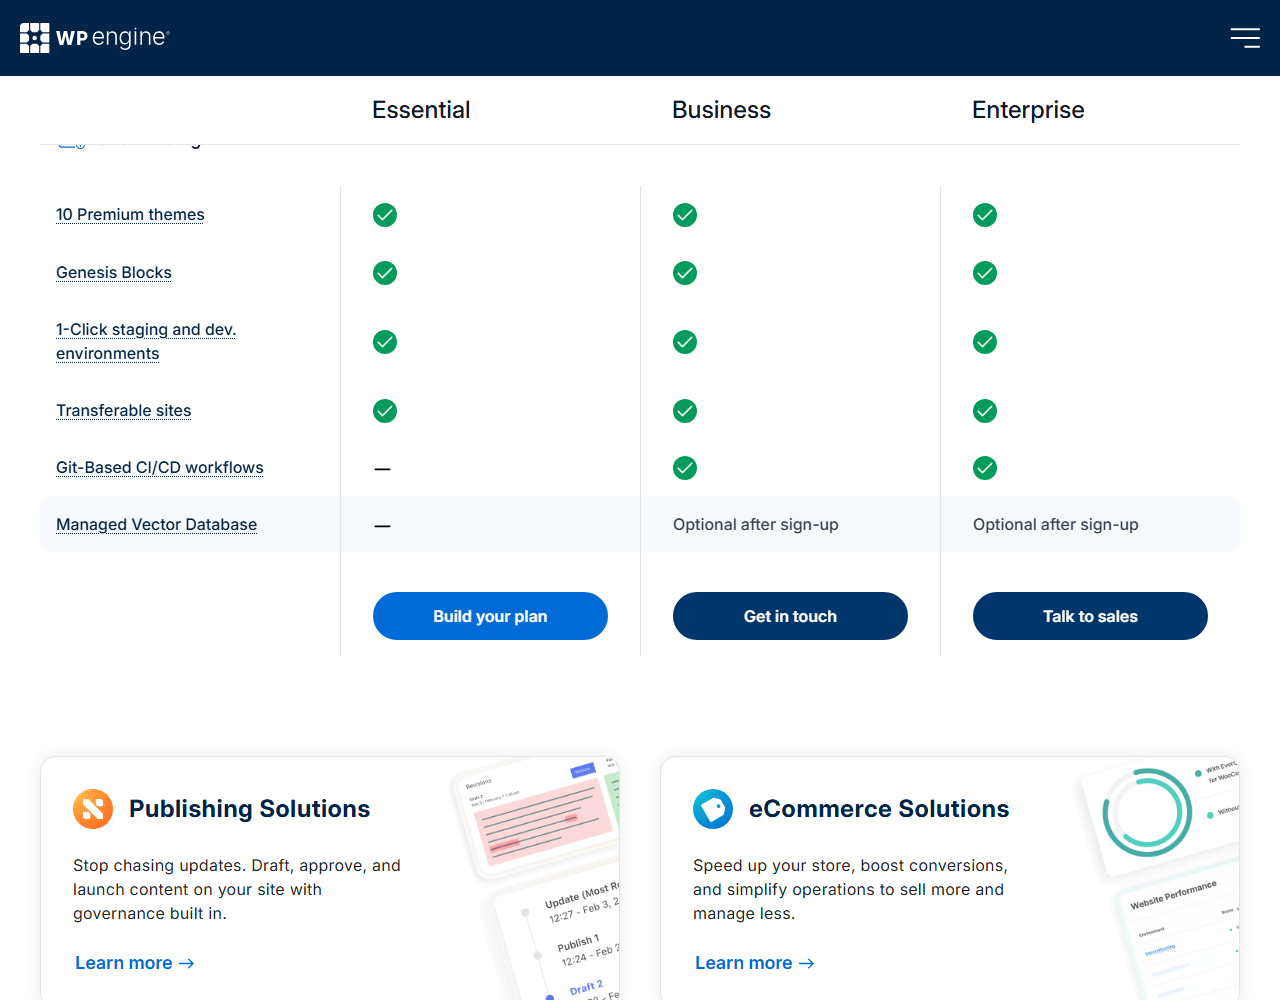Click Enterprise checkmark for 1-Click staging row
Viewport: 1280px width, 1000px height.
click(985, 342)
